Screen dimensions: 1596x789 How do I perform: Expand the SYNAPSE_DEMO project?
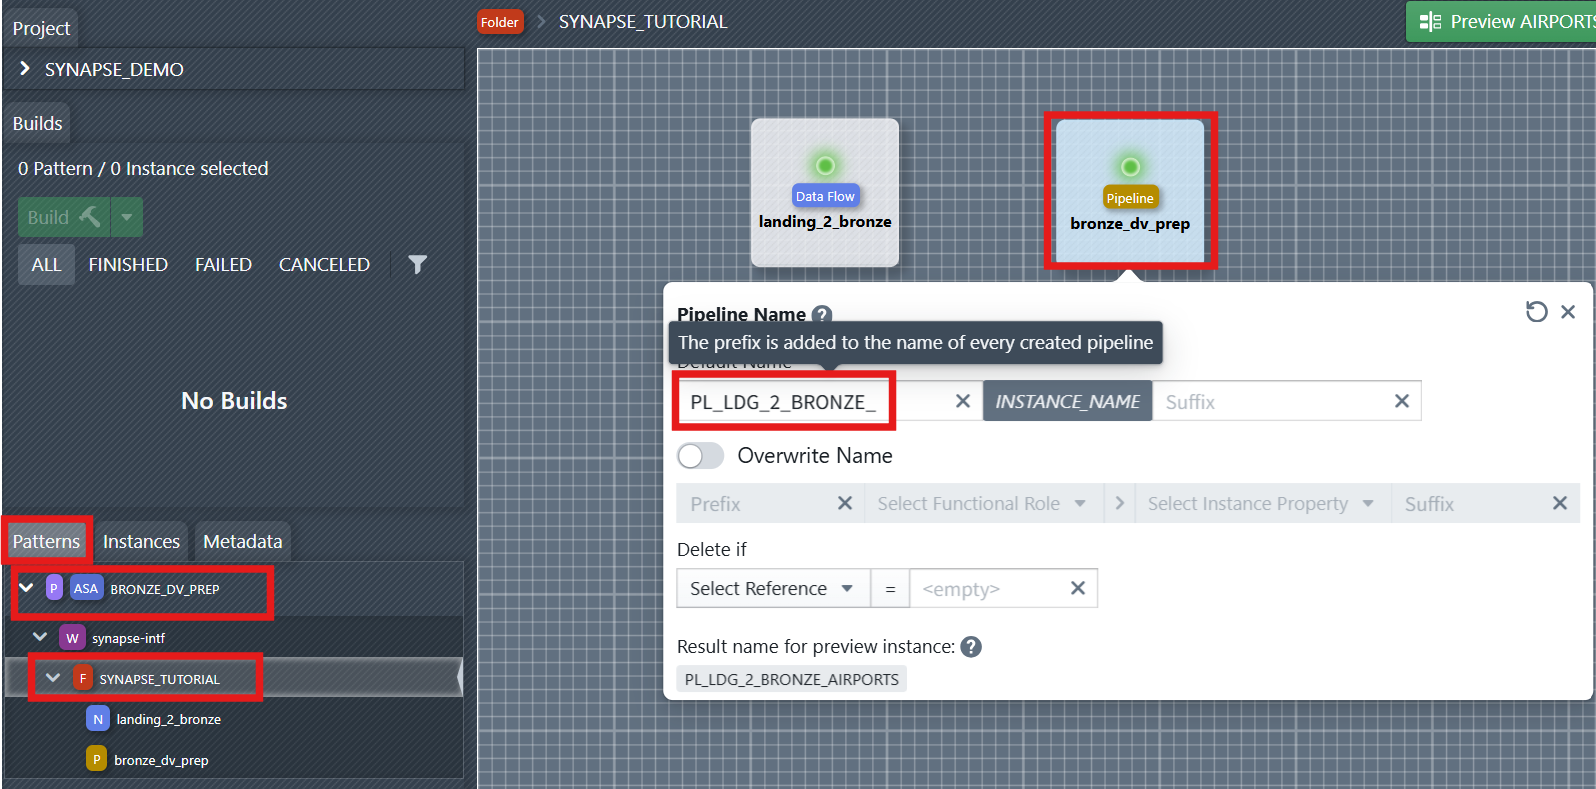click(x=25, y=69)
